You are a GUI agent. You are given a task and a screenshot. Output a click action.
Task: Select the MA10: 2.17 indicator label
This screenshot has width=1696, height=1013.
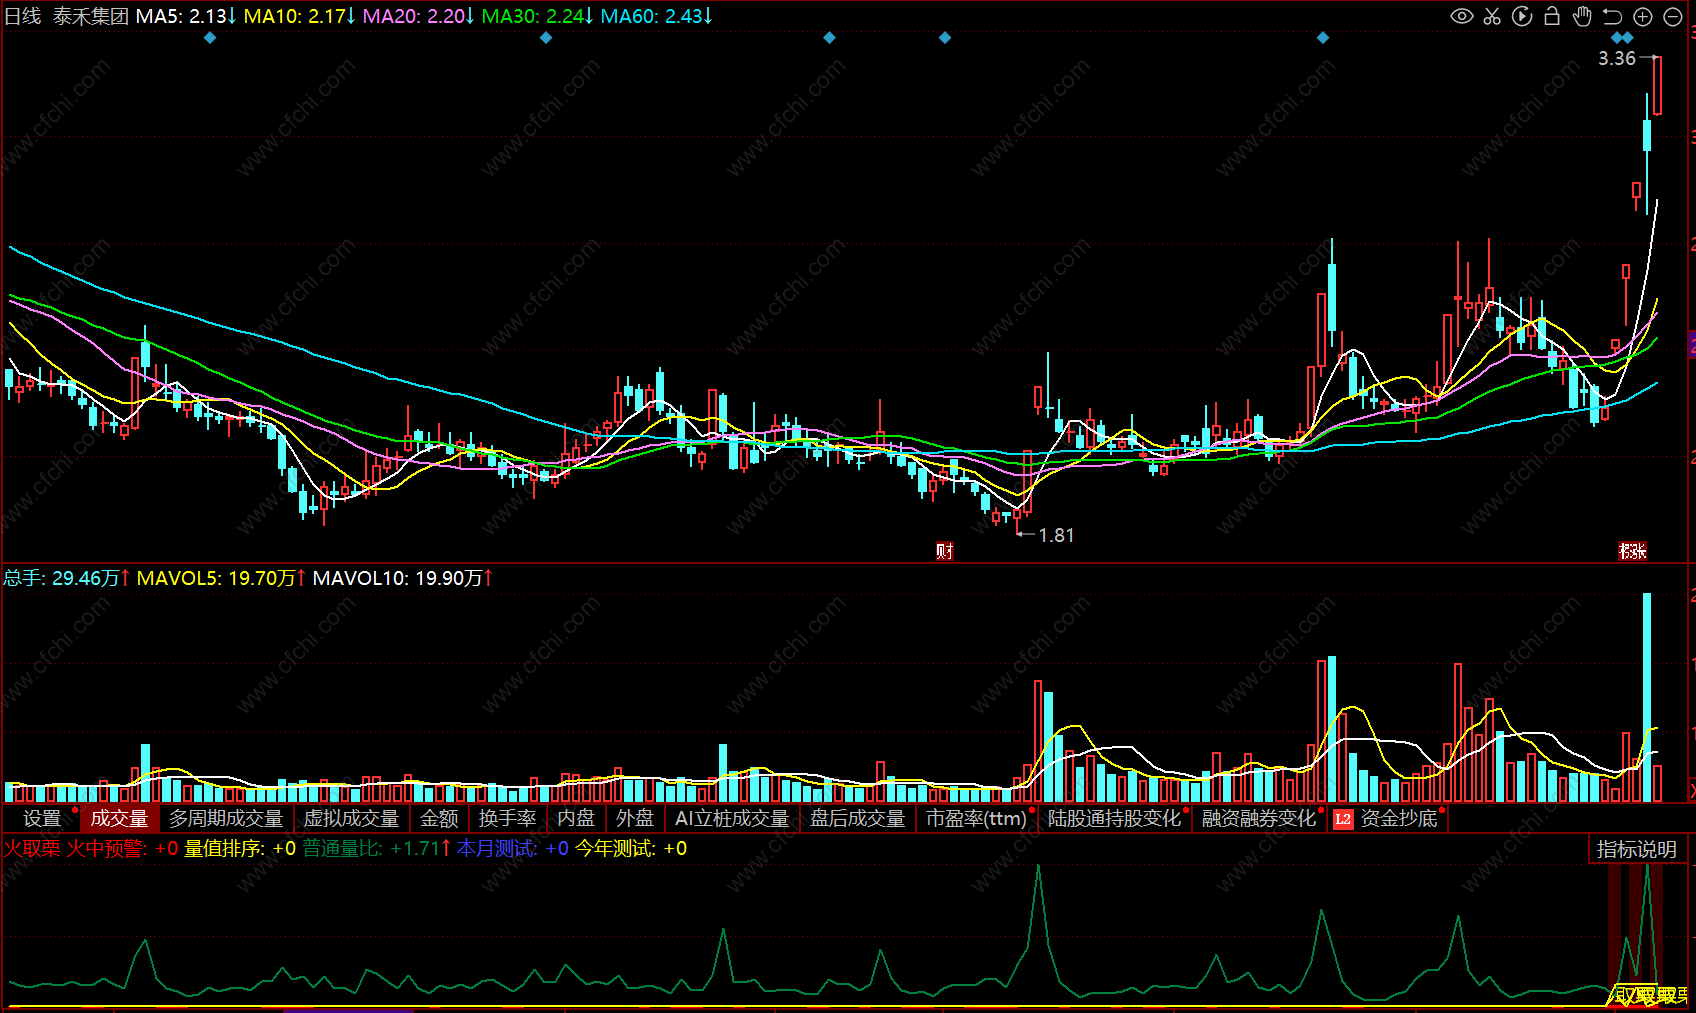[x=300, y=16]
